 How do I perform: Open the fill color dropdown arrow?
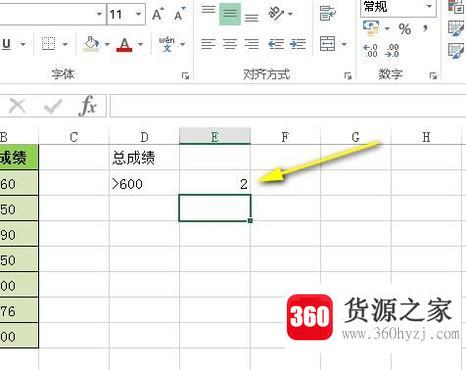coord(107,44)
